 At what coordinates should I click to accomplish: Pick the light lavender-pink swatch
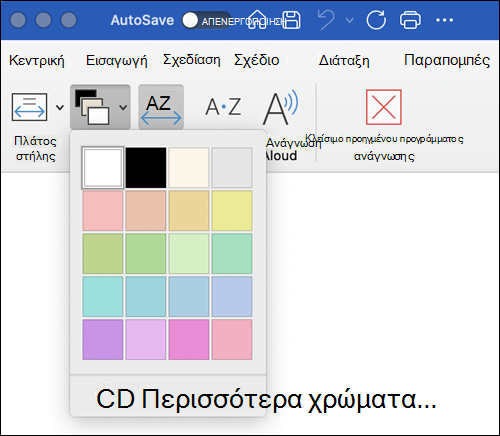[146, 340]
